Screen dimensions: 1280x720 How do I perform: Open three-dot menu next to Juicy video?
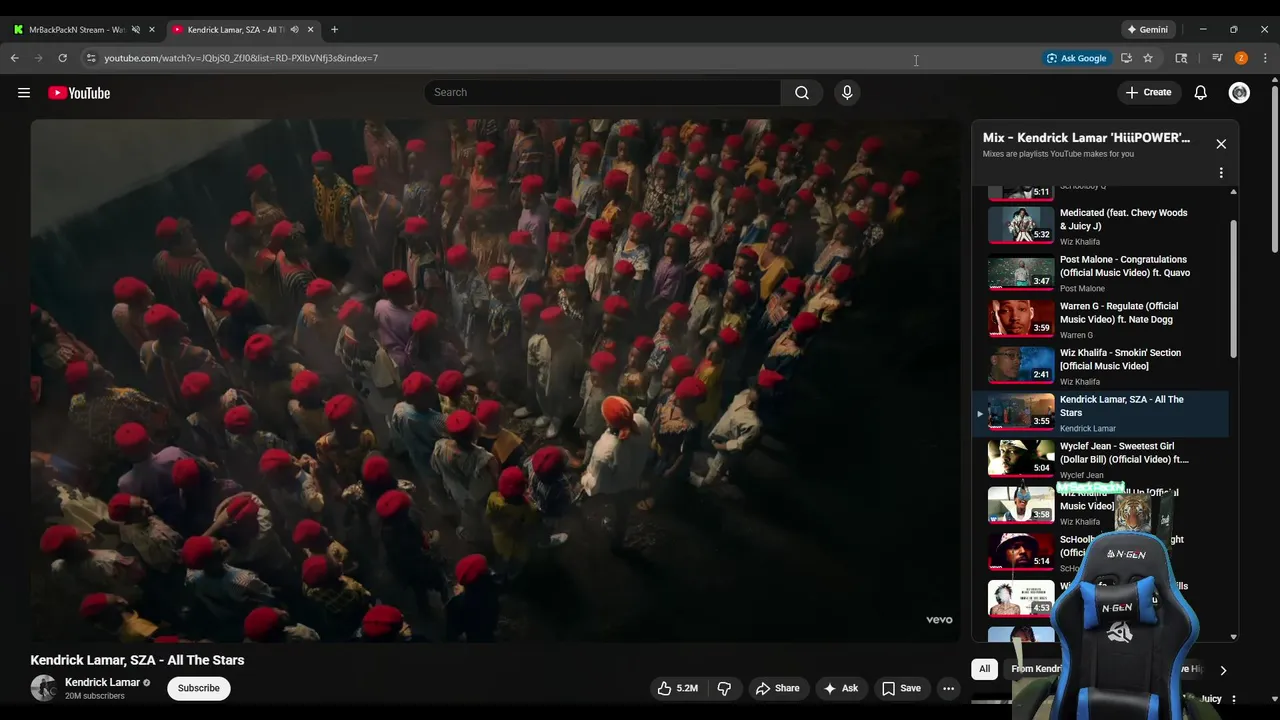click(1234, 699)
